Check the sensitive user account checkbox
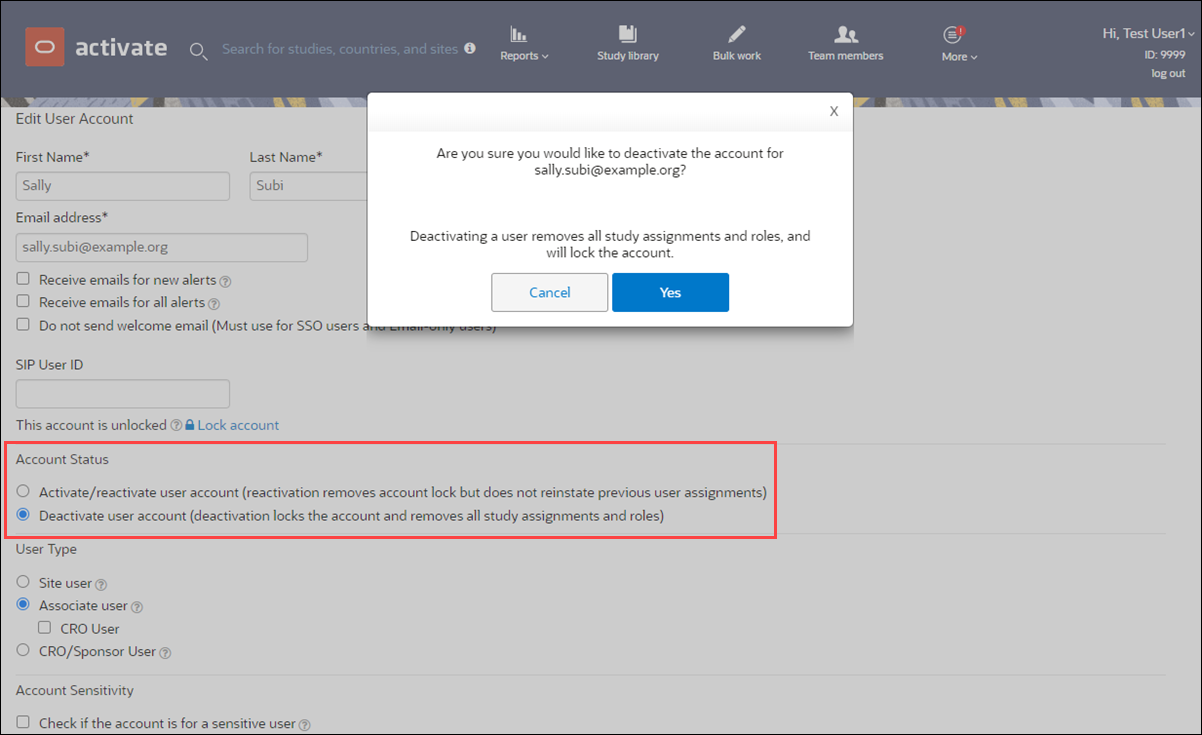1202x735 pixels. pyautogui.click(x=23, y=722)
